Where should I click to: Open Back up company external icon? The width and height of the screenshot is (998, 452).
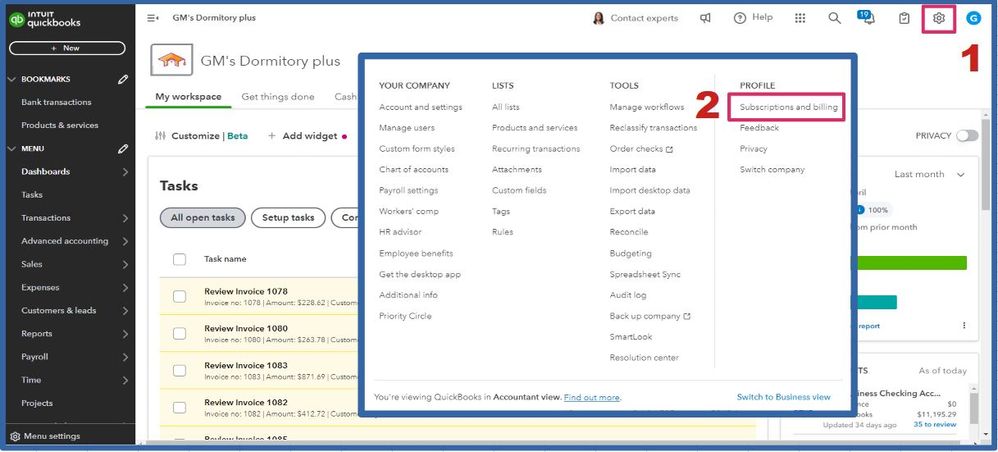[x=687, y=316]
